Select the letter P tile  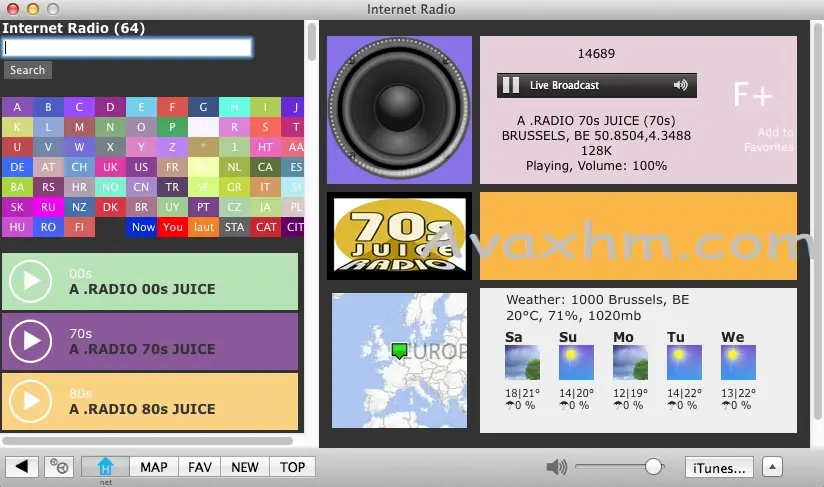pos(172,127)
